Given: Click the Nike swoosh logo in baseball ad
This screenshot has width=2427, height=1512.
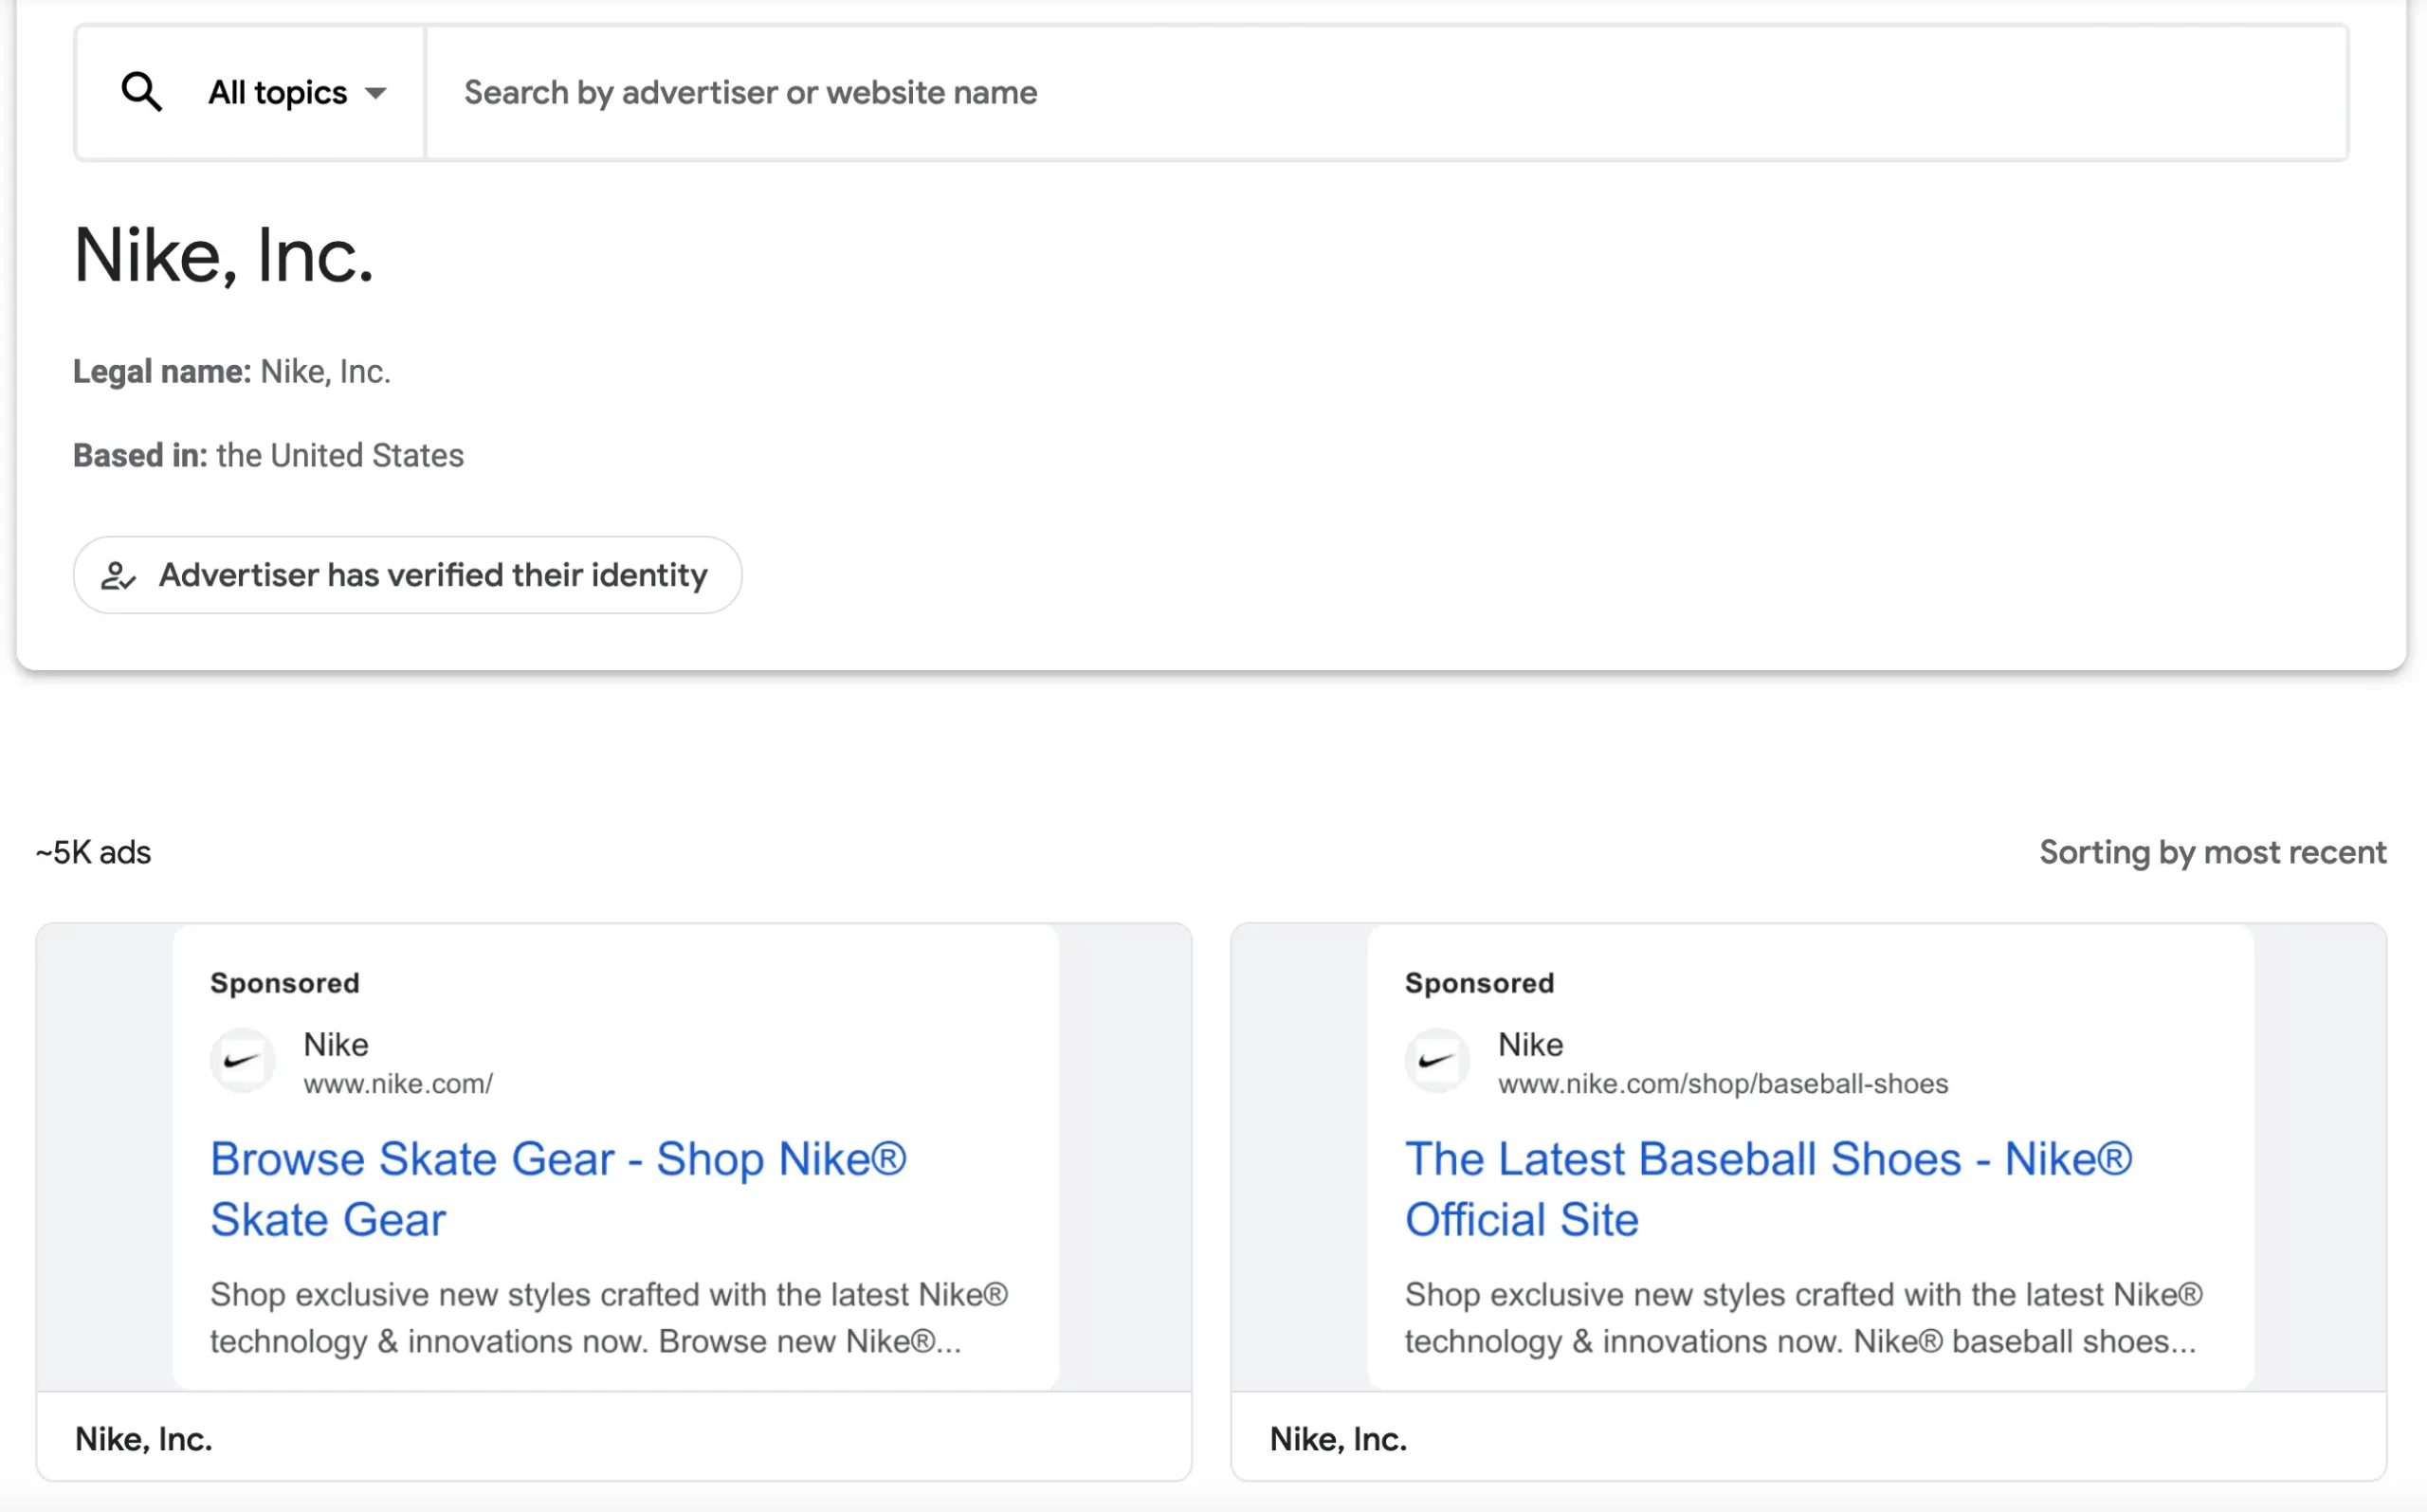Looking at the screenshot, I should point(1437,1061).
